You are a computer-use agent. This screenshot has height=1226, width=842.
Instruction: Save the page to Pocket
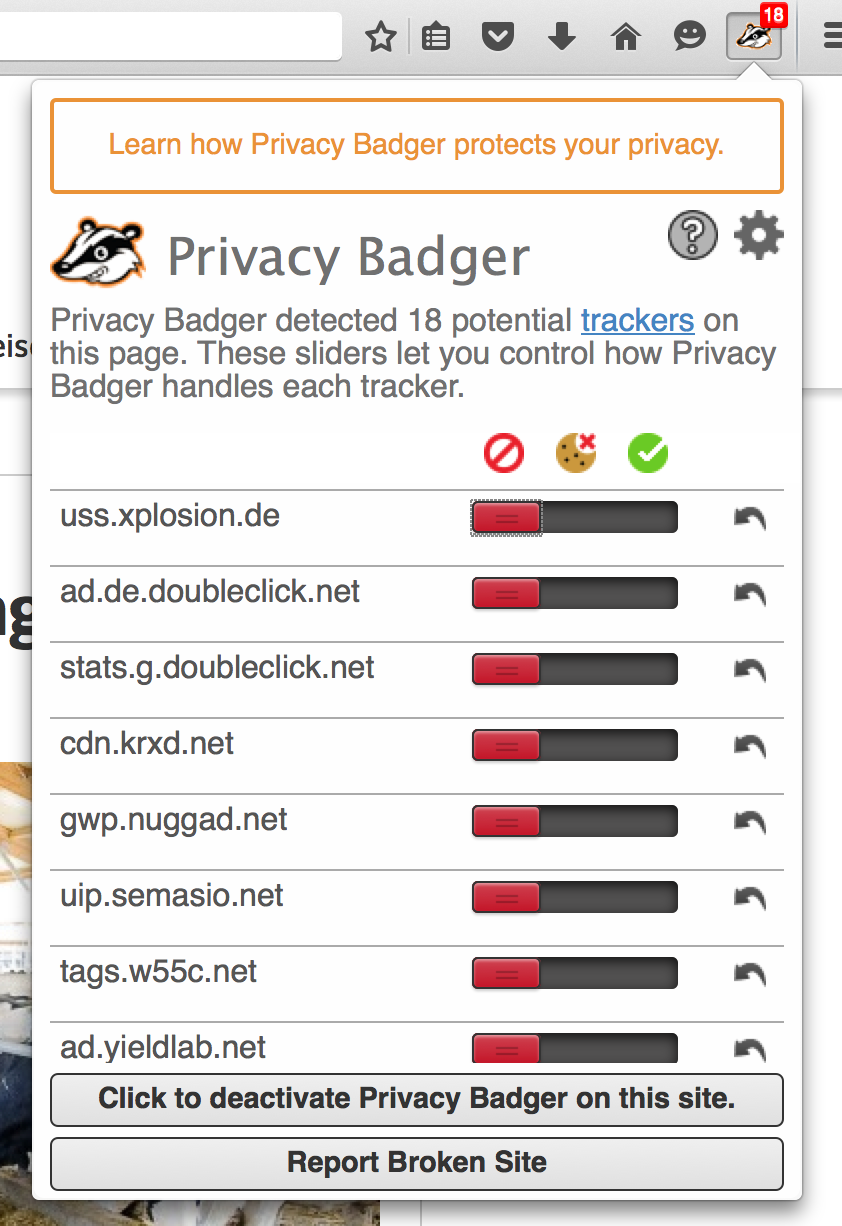(x=497, y=36)
